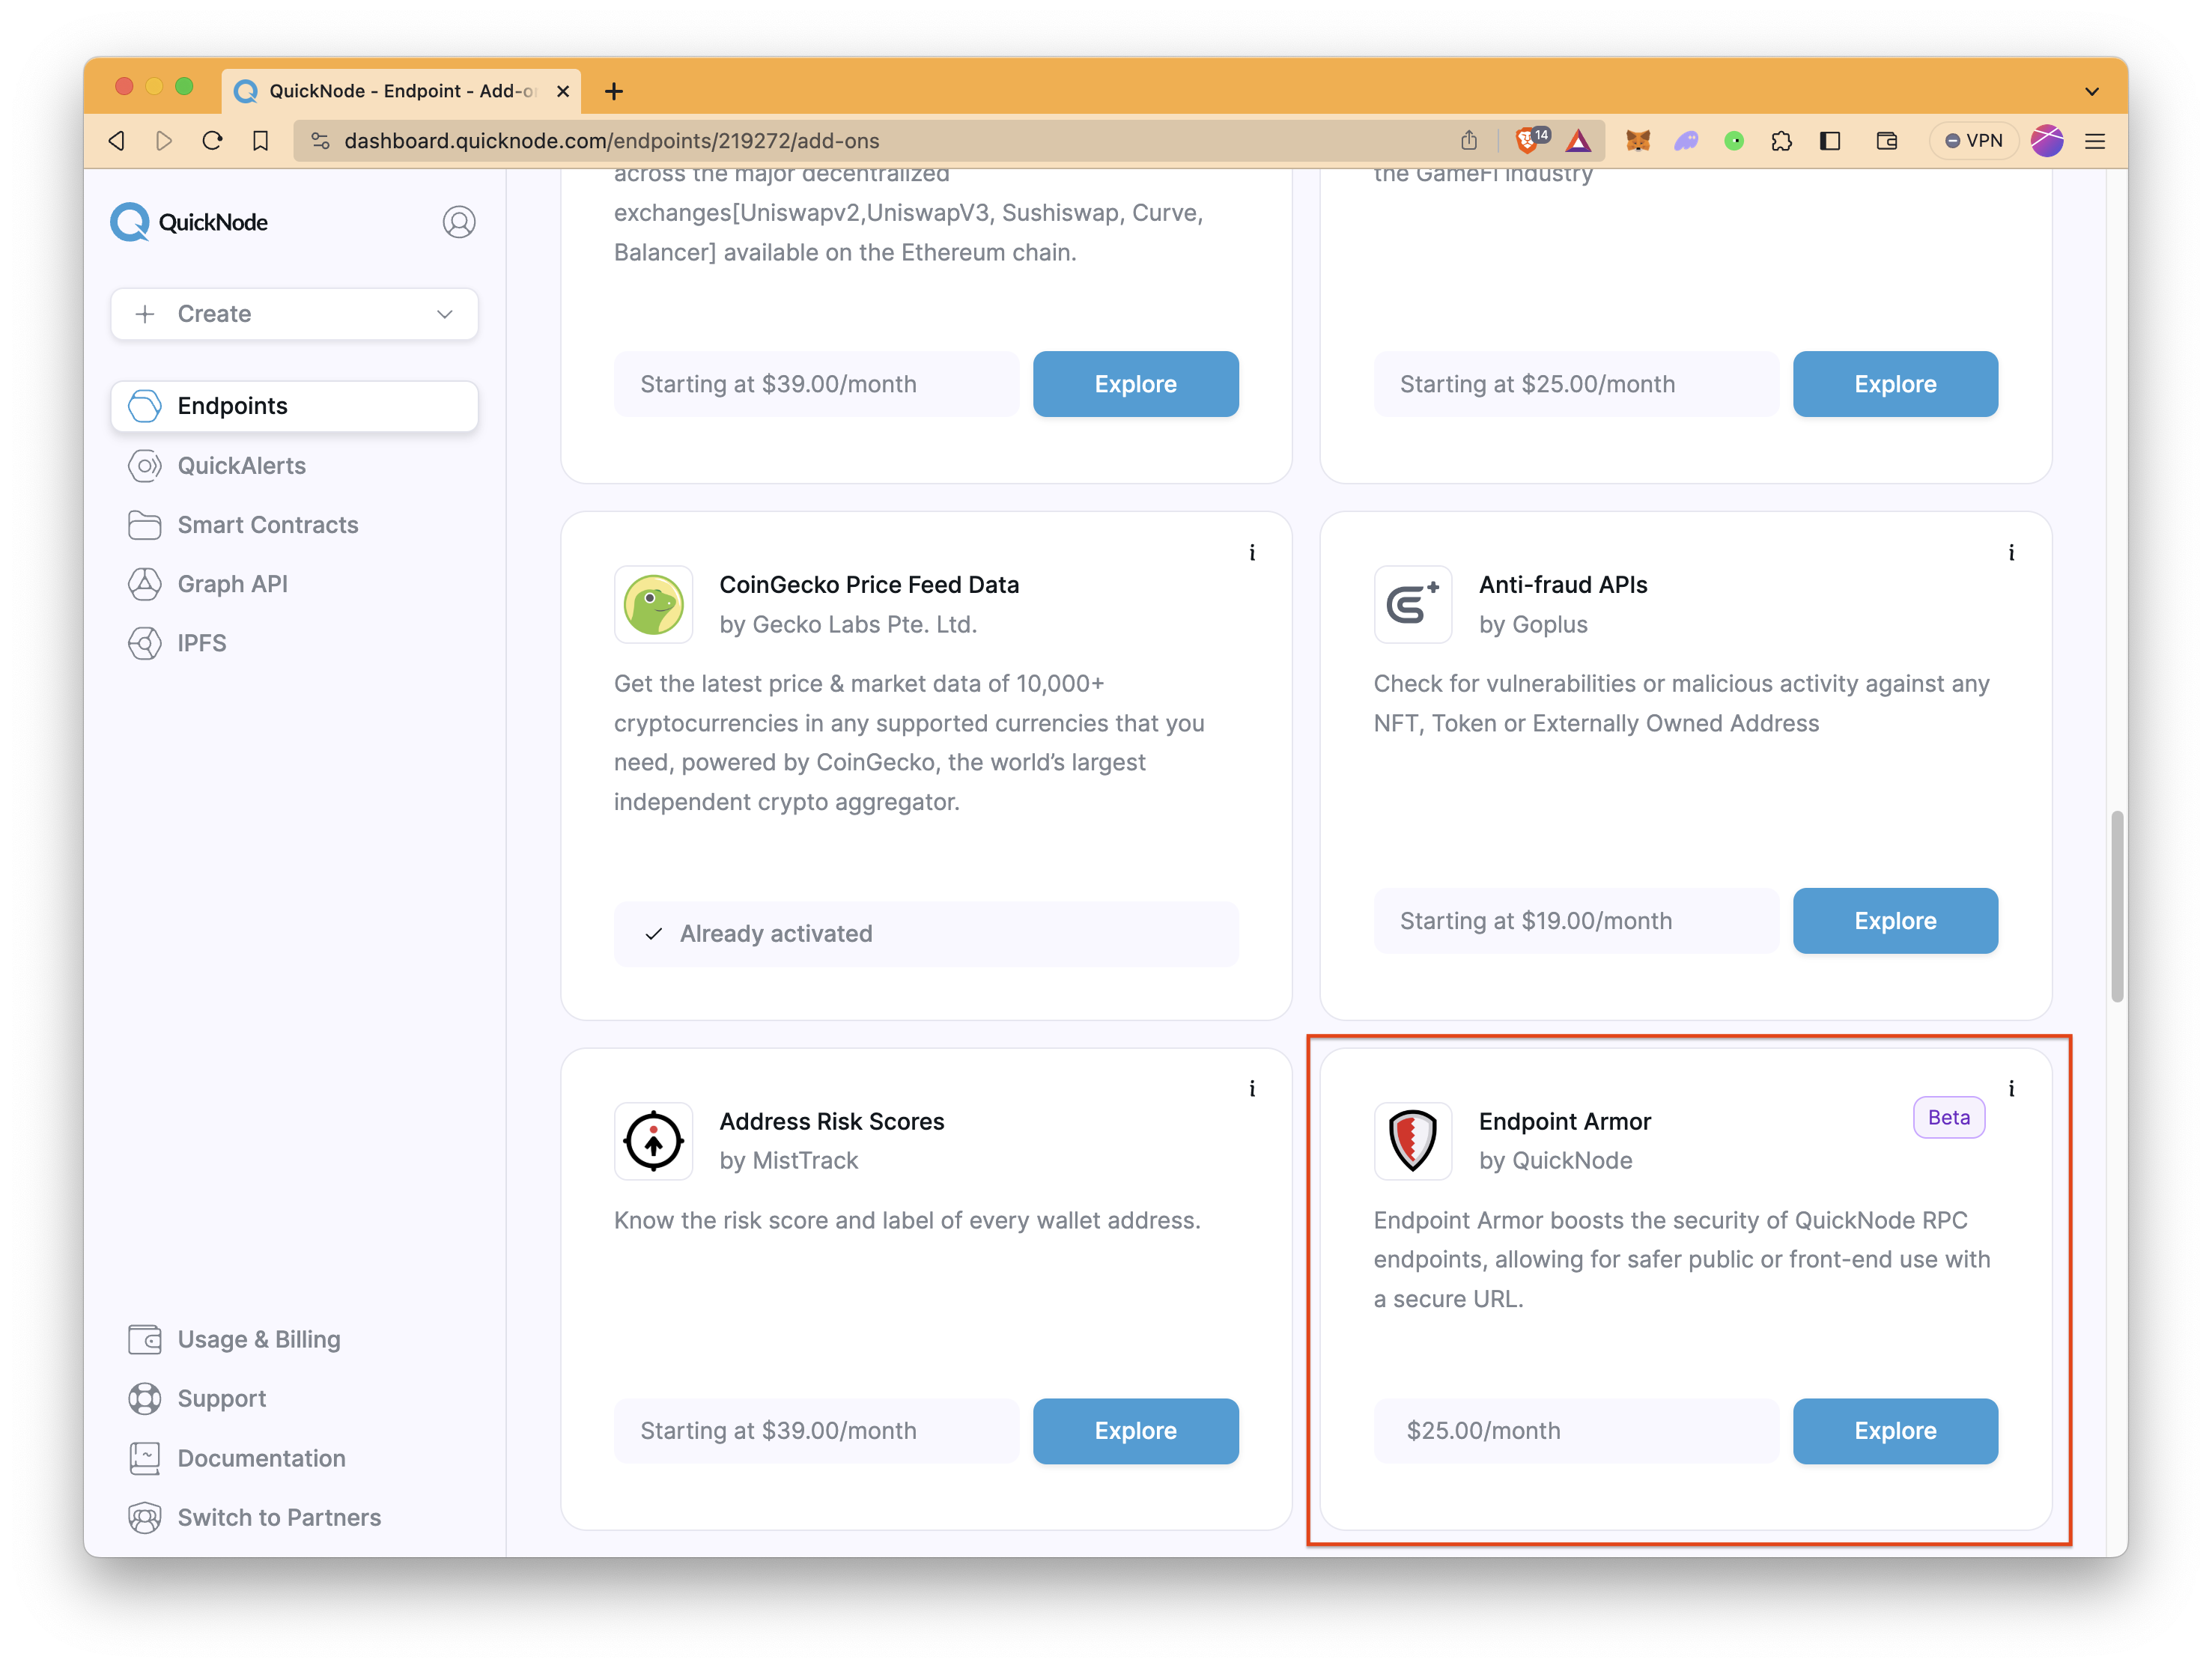Click the Endpoint Armor shield logo

[x=1413, y=1141]
